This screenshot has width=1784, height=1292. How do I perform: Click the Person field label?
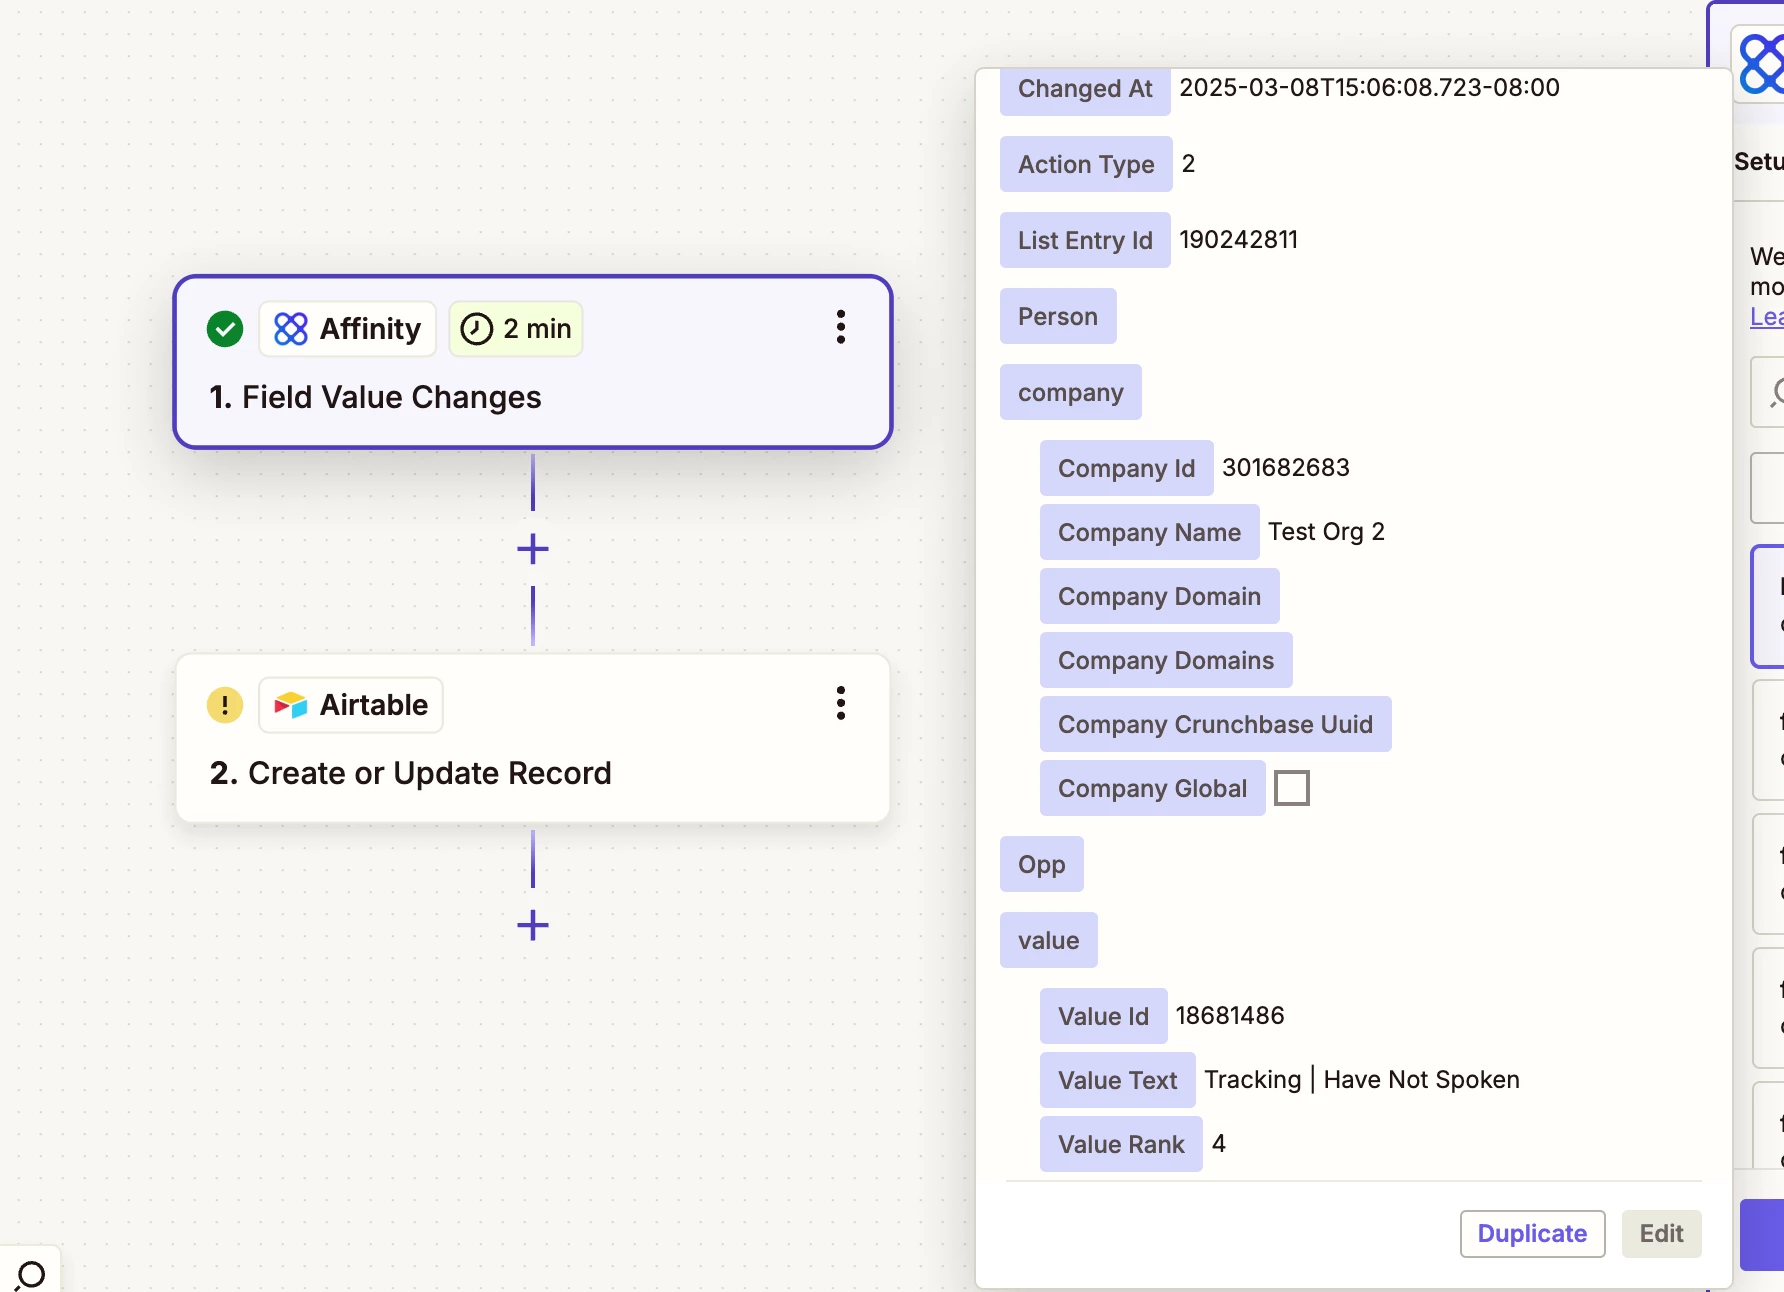[x=1058, y=316]
